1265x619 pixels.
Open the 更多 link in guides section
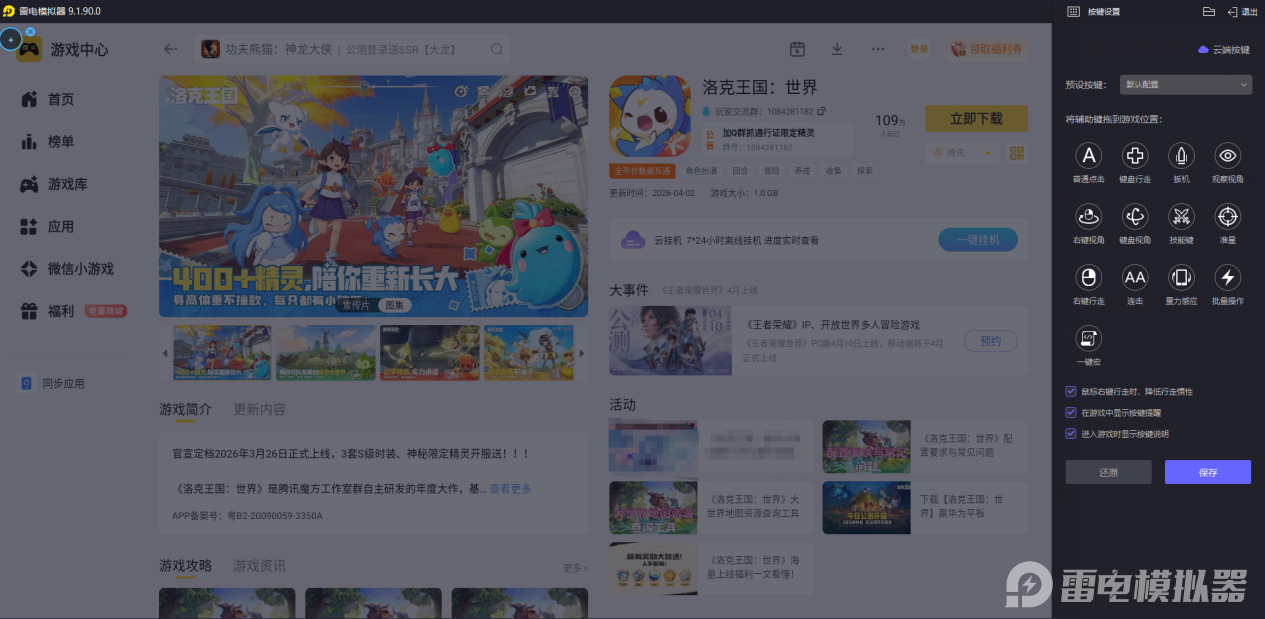[x=575, y=568]
